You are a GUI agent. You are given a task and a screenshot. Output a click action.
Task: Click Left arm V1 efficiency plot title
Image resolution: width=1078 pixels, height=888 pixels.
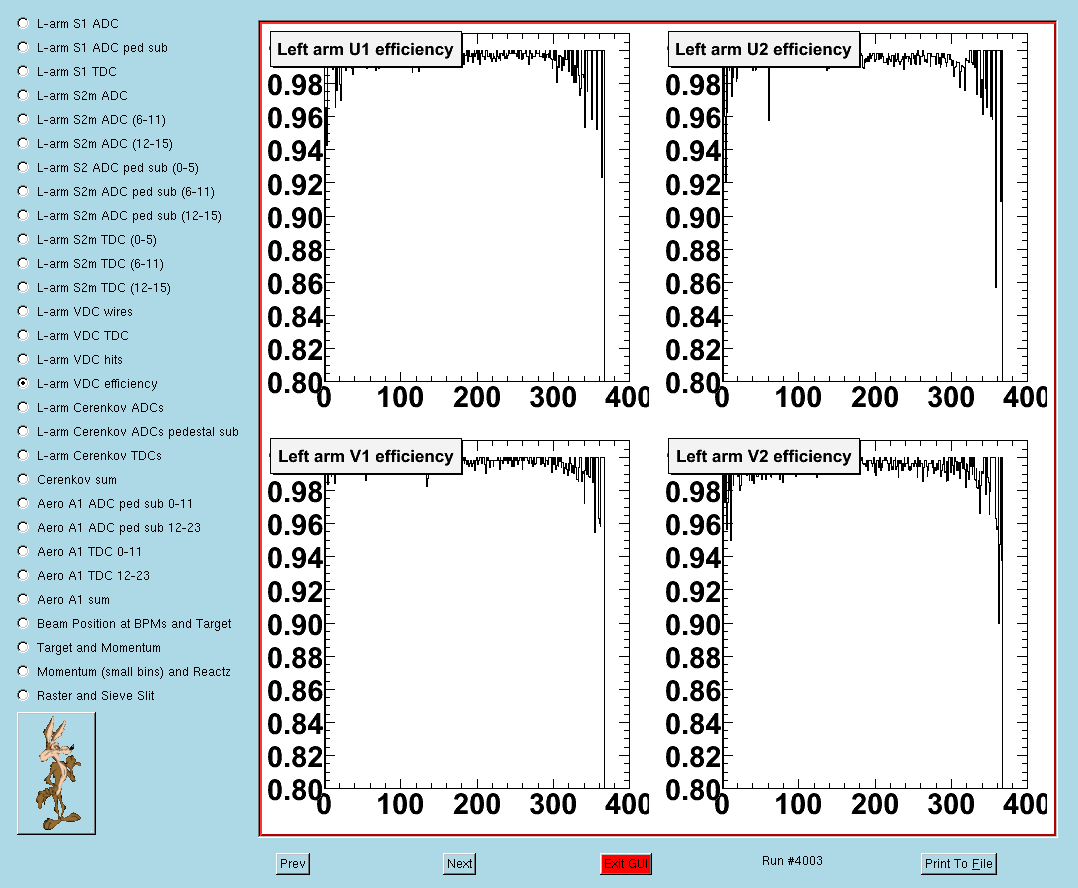coord(365,456)
